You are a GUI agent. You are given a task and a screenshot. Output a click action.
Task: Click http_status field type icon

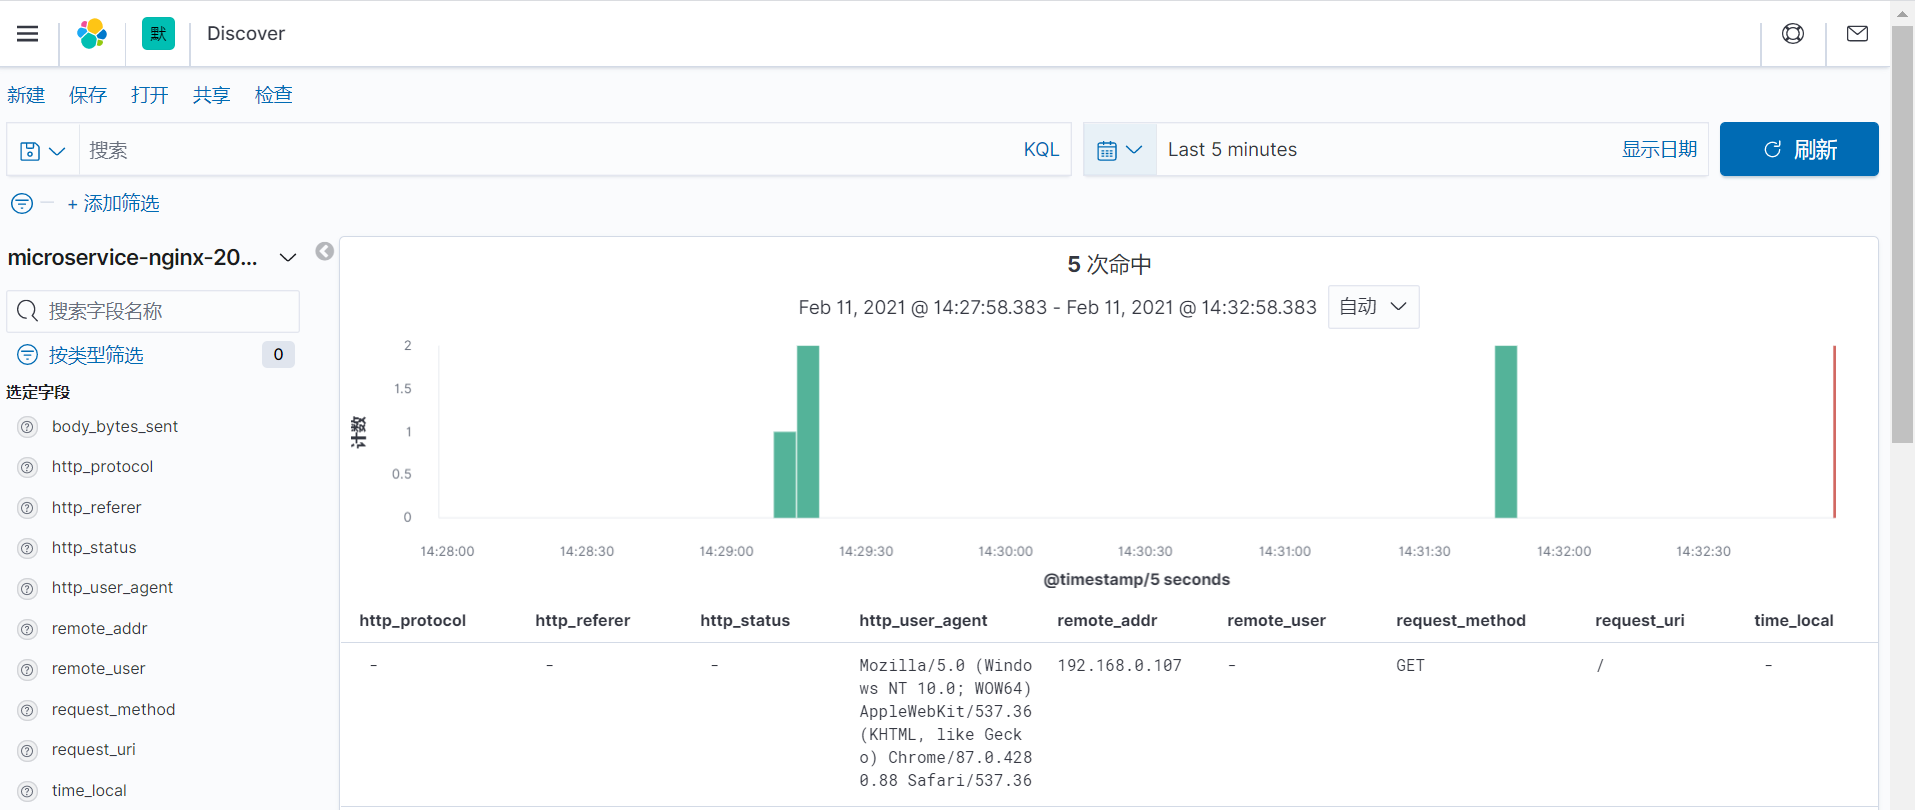point(28,548)
